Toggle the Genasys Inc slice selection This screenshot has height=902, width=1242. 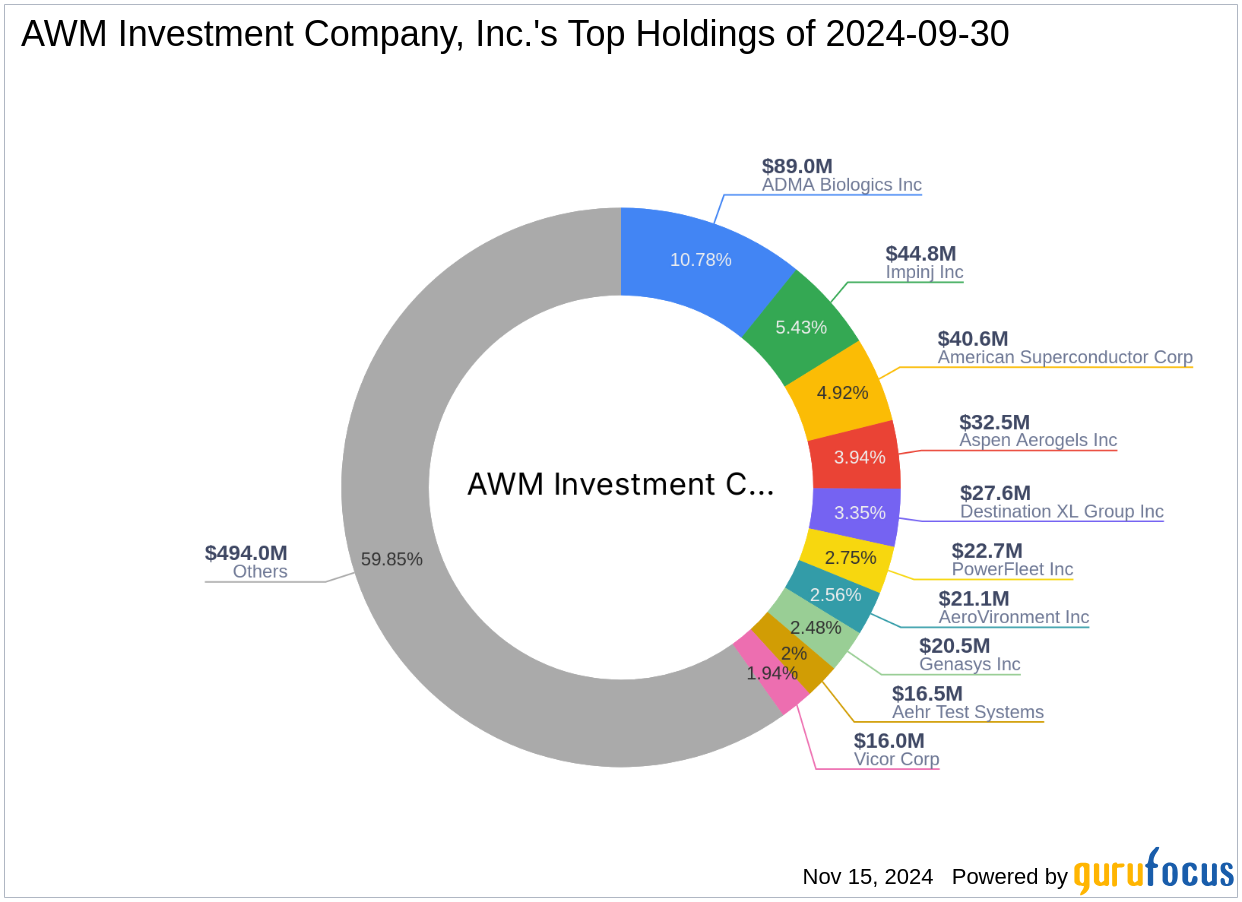pyautogui.click(x=815, y=627)
